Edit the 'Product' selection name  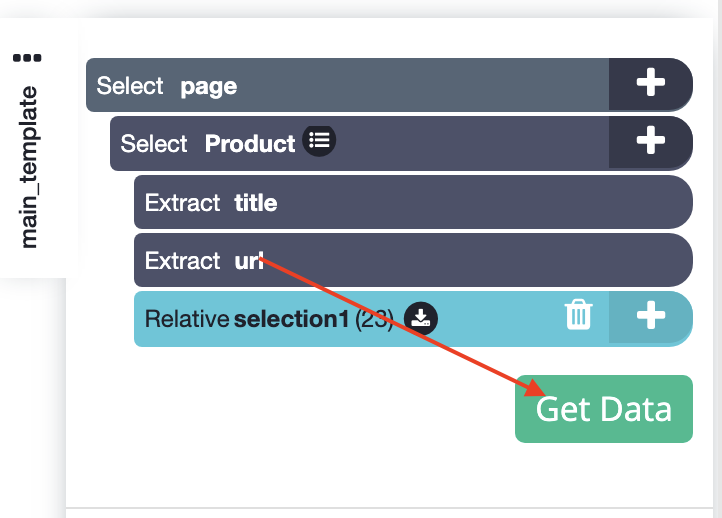pos(250,144)
